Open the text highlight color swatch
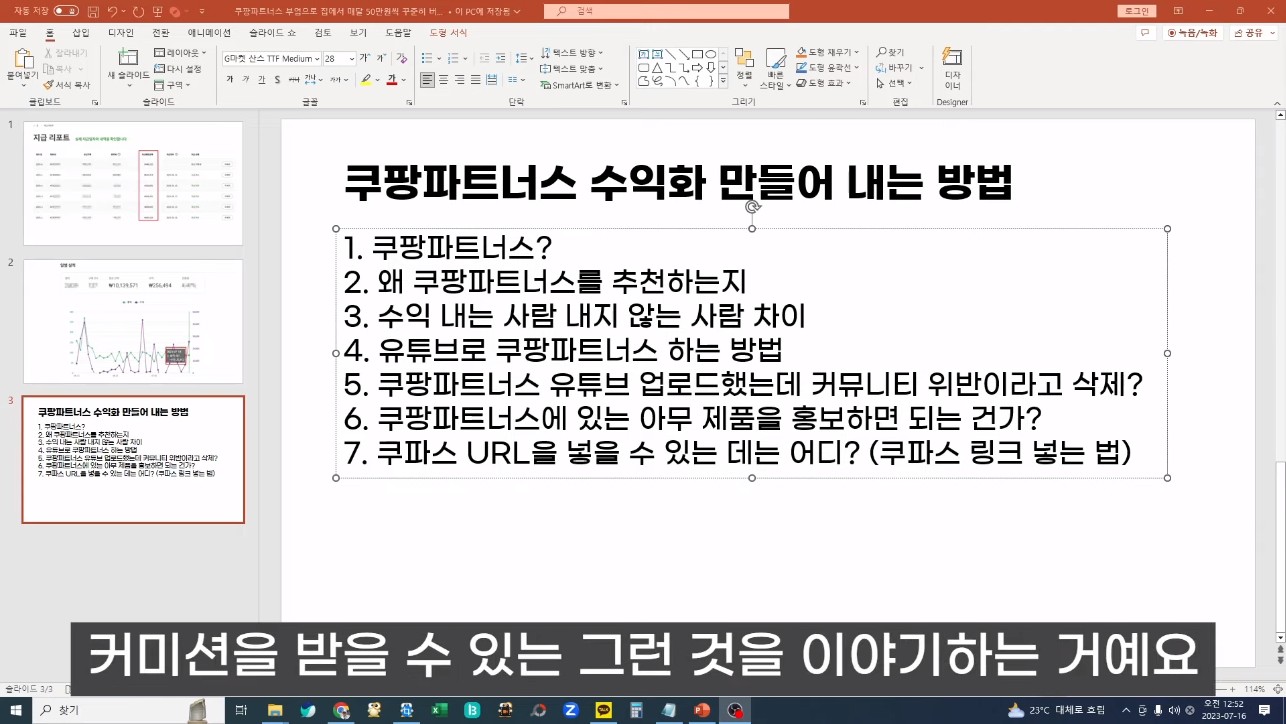Screen dimensions: 1286x724 366,80
